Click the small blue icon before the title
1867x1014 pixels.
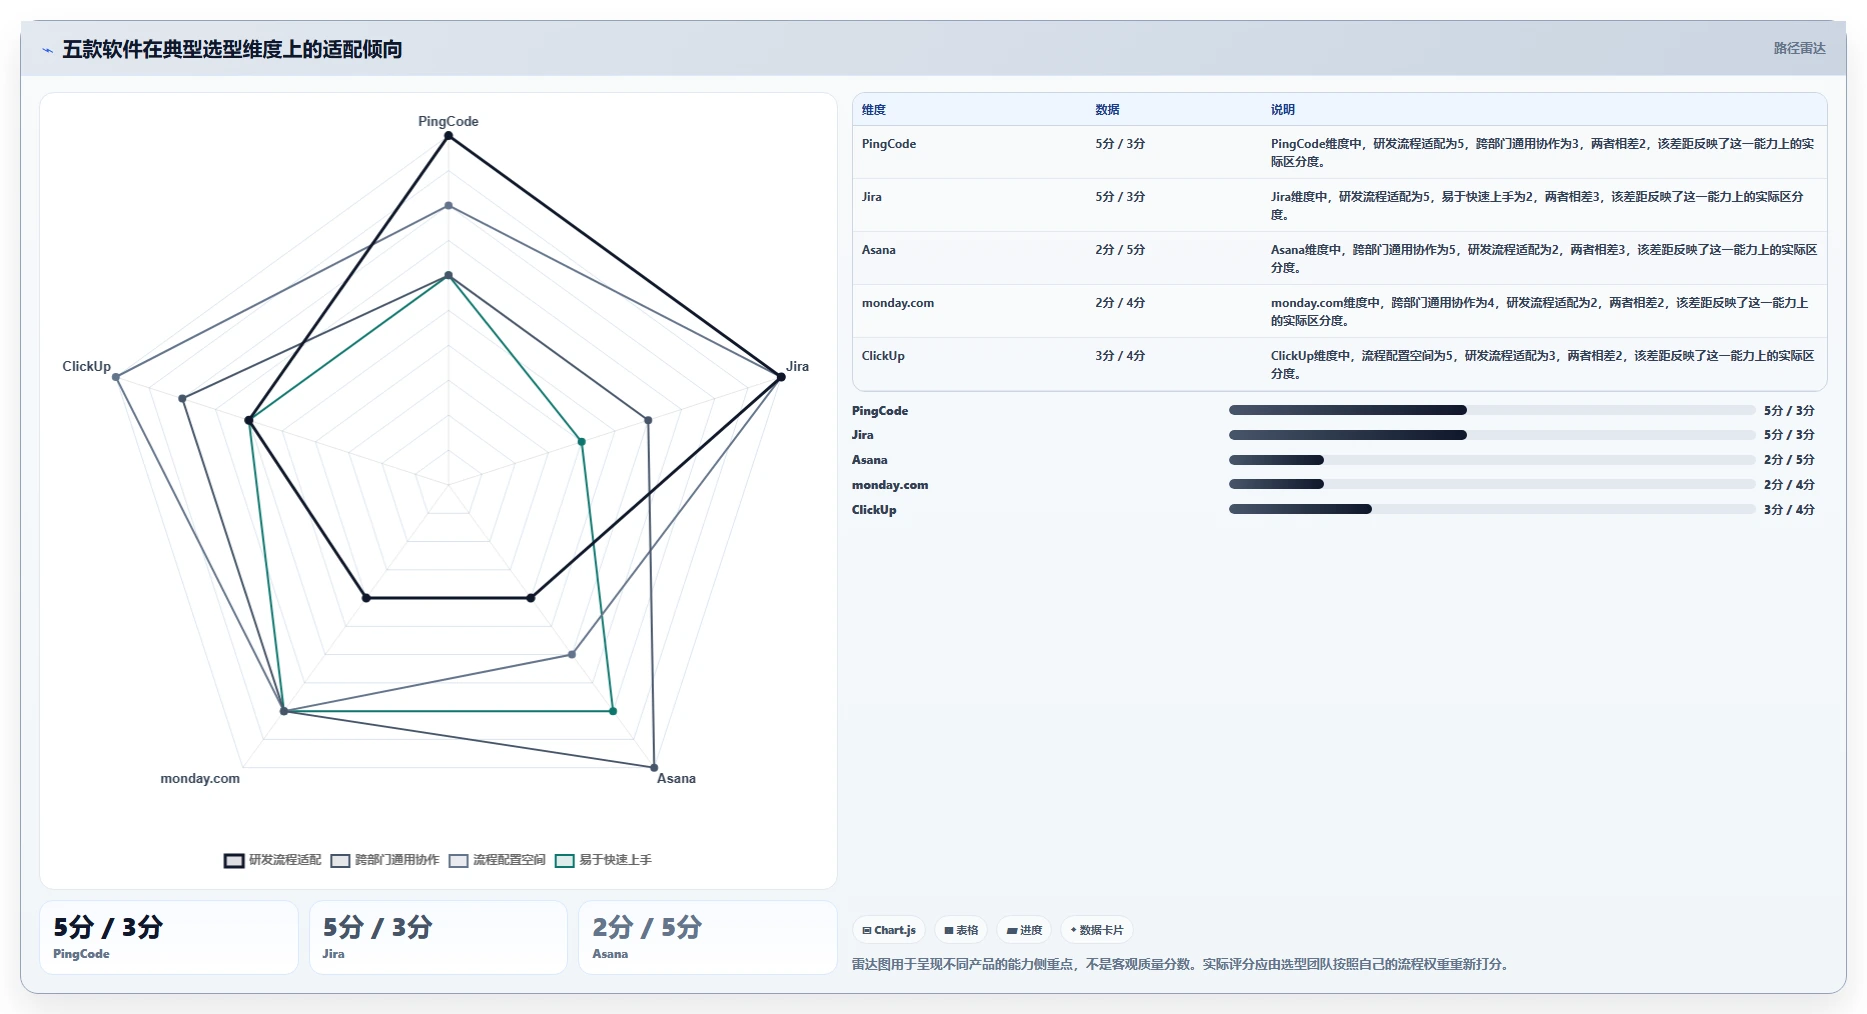tap(47, 50)
